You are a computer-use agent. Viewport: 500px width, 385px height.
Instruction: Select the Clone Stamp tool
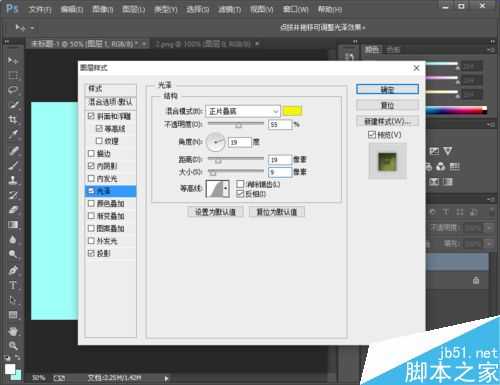pyautogui.click(x=13, y=180)
